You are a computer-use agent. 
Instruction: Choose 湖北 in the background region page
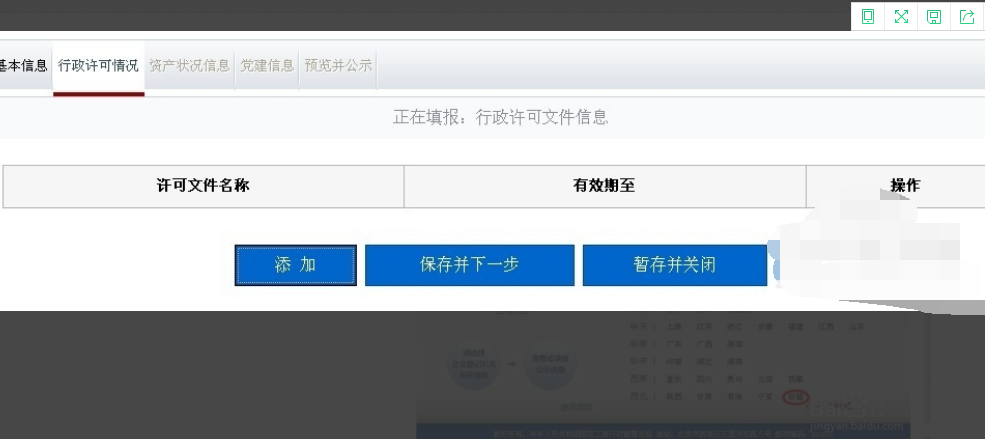click(x=704, y=362)
